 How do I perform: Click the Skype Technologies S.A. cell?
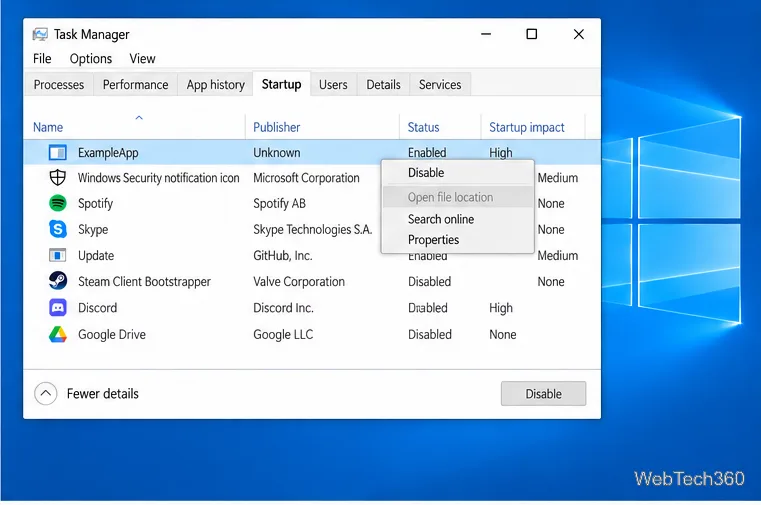pyautogui.click(x=313, y=229)
